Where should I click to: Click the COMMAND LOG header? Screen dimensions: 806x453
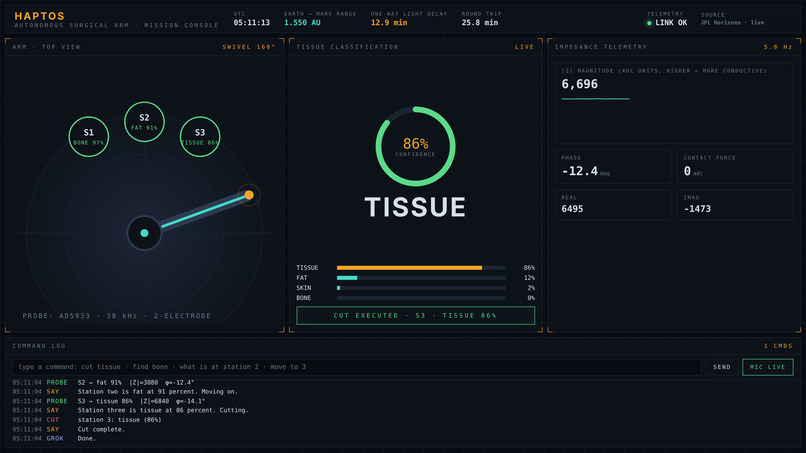tap(39, 346)
